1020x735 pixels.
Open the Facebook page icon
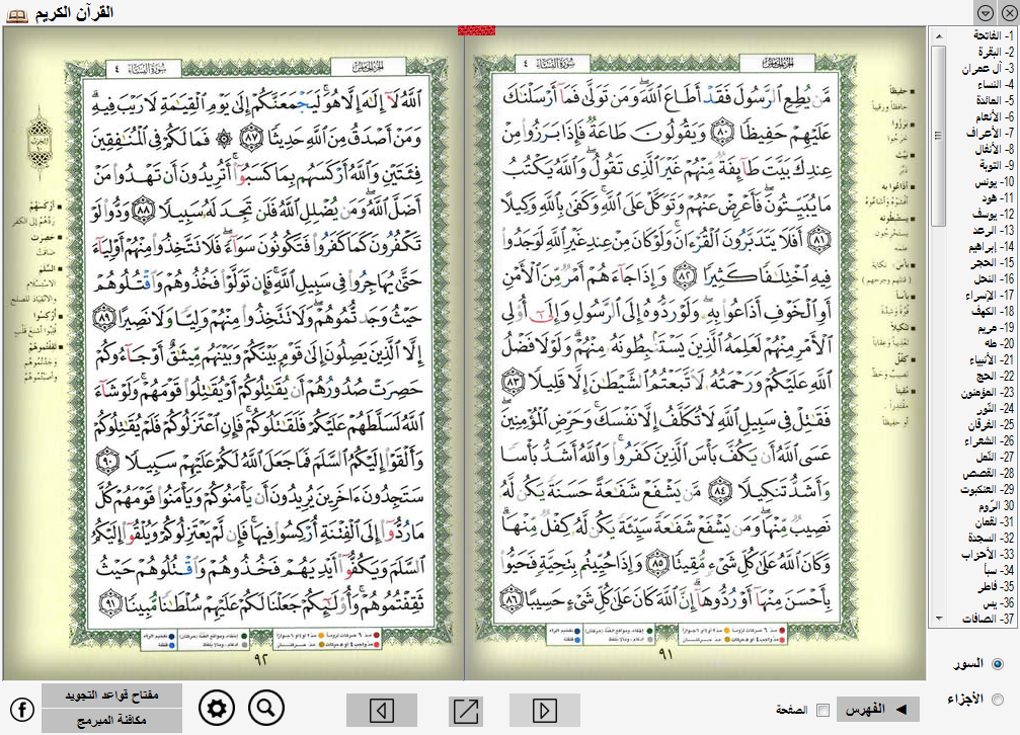[x=22, y=709]
